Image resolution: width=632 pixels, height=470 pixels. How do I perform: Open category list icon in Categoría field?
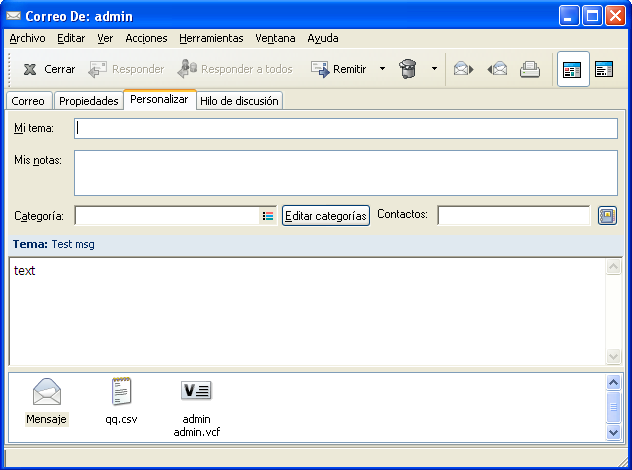tap(268, 216)
